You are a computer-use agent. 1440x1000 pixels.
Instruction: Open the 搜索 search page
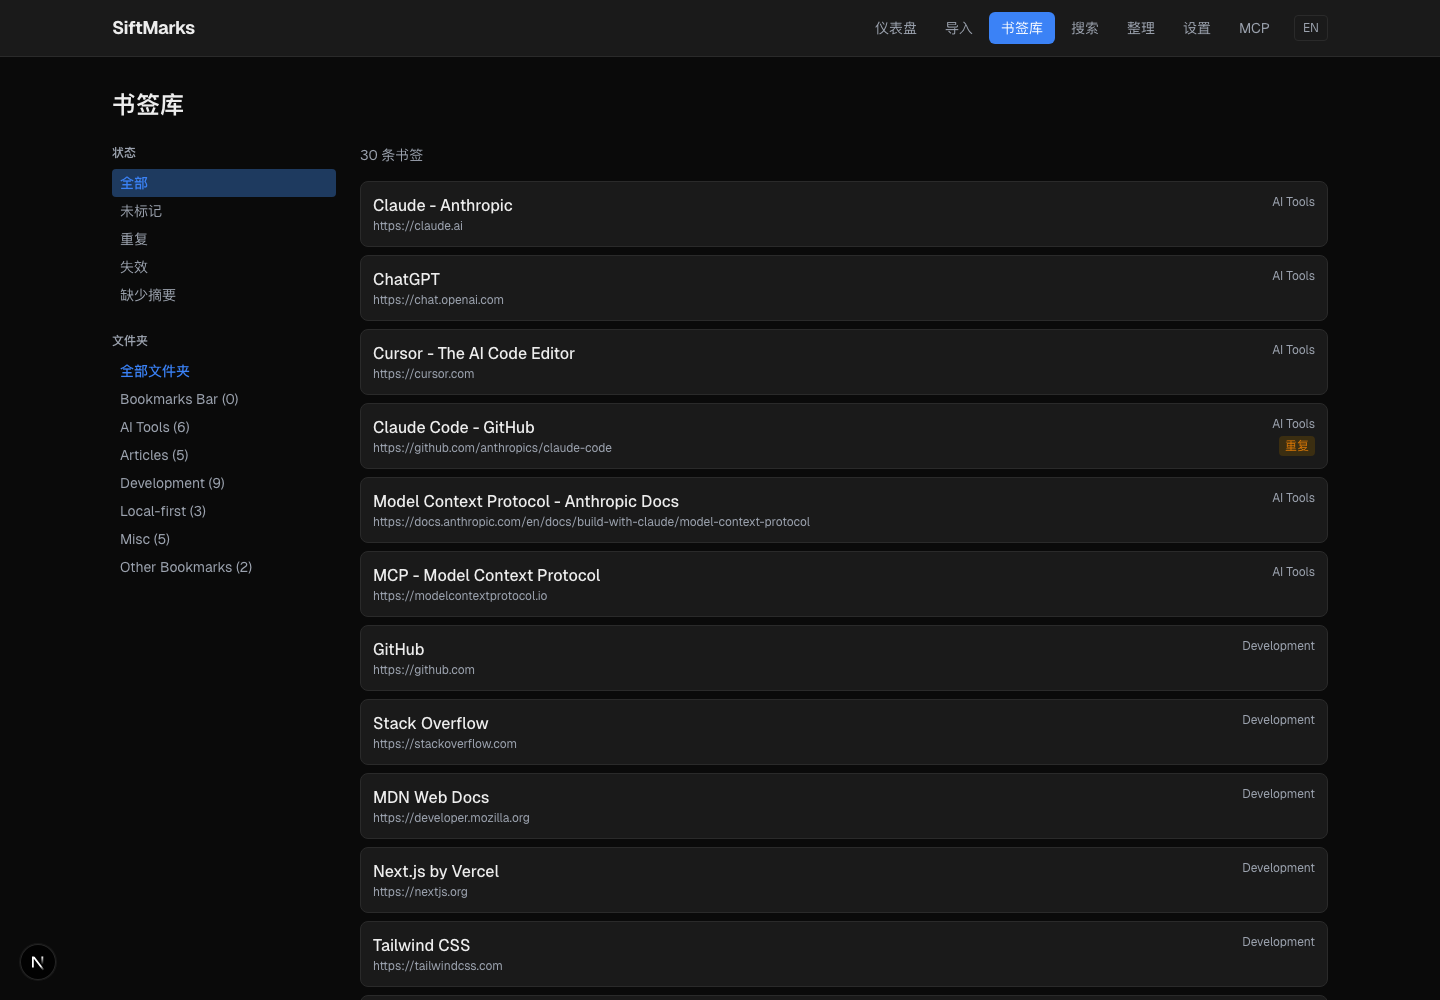1085,28
